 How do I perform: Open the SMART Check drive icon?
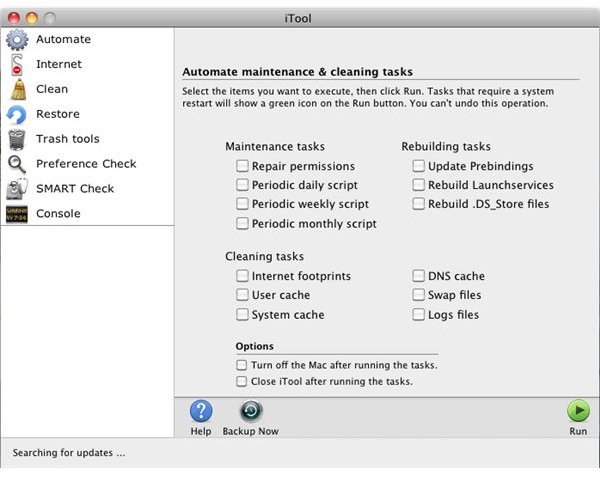[x=17, y=189]
